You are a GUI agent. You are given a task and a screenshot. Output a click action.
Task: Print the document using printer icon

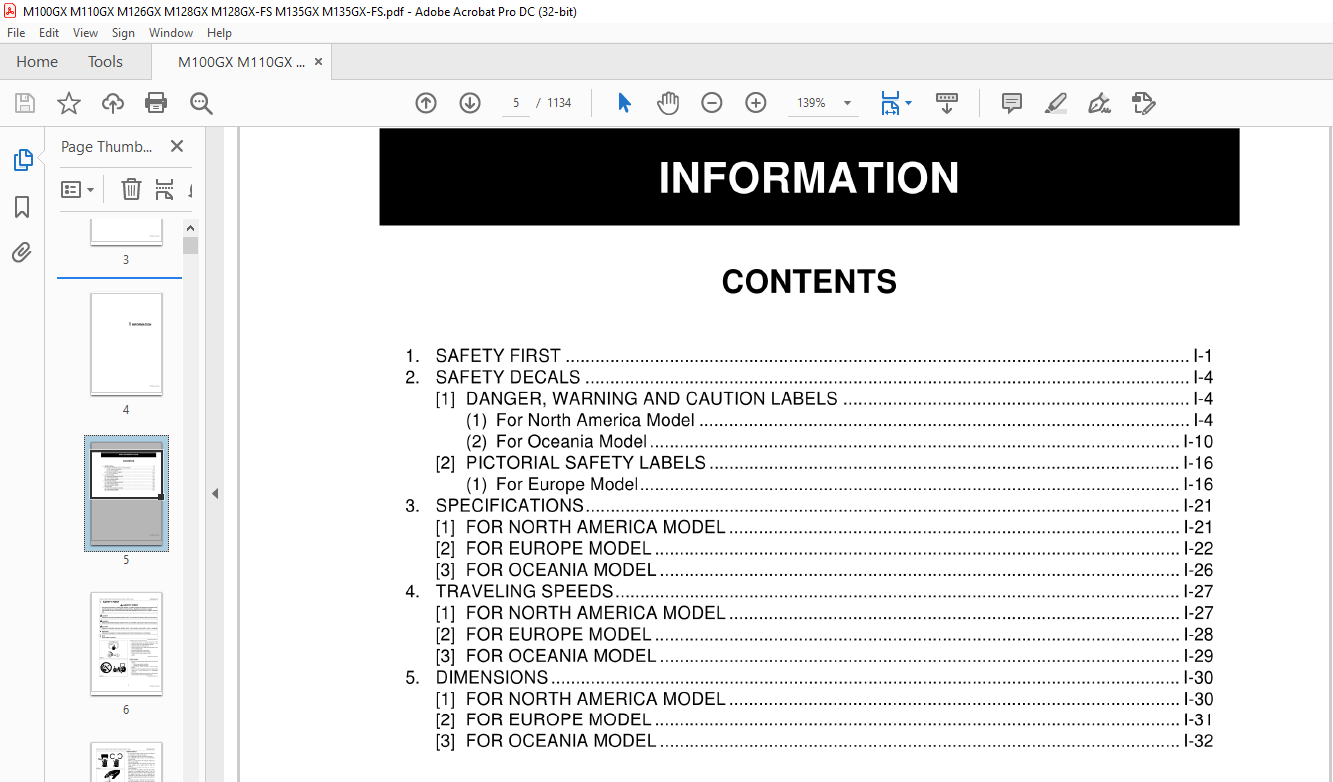click(x=156, y=103)
